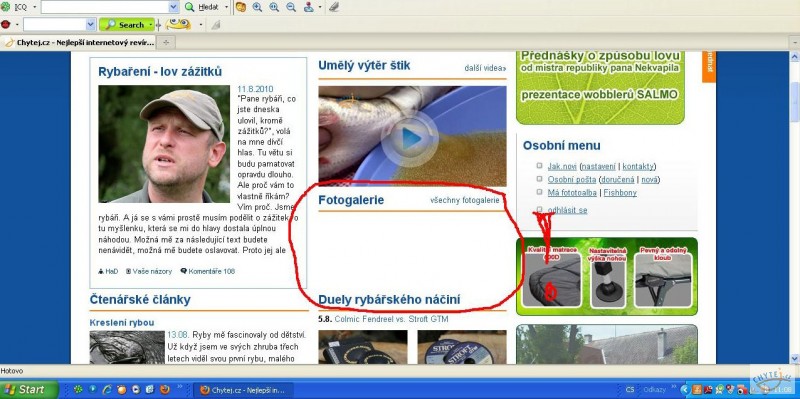Click the red ladybug toolbar icon

tap(6, 24)
